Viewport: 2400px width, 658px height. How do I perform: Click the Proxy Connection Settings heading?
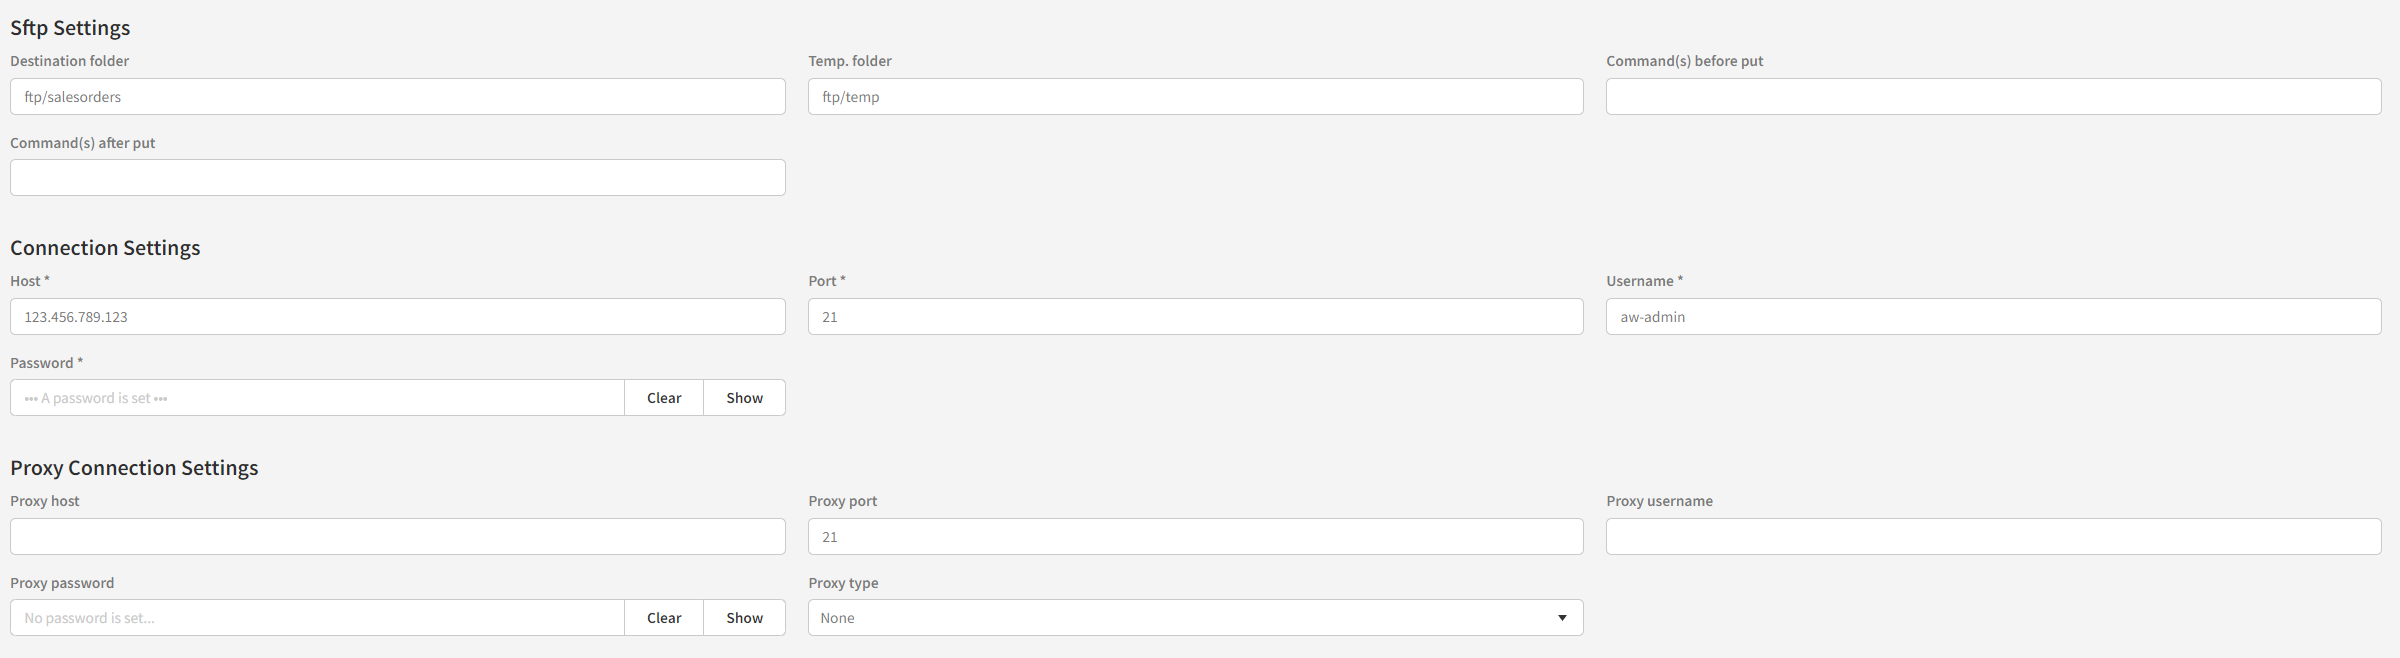(x=134, y=468)
